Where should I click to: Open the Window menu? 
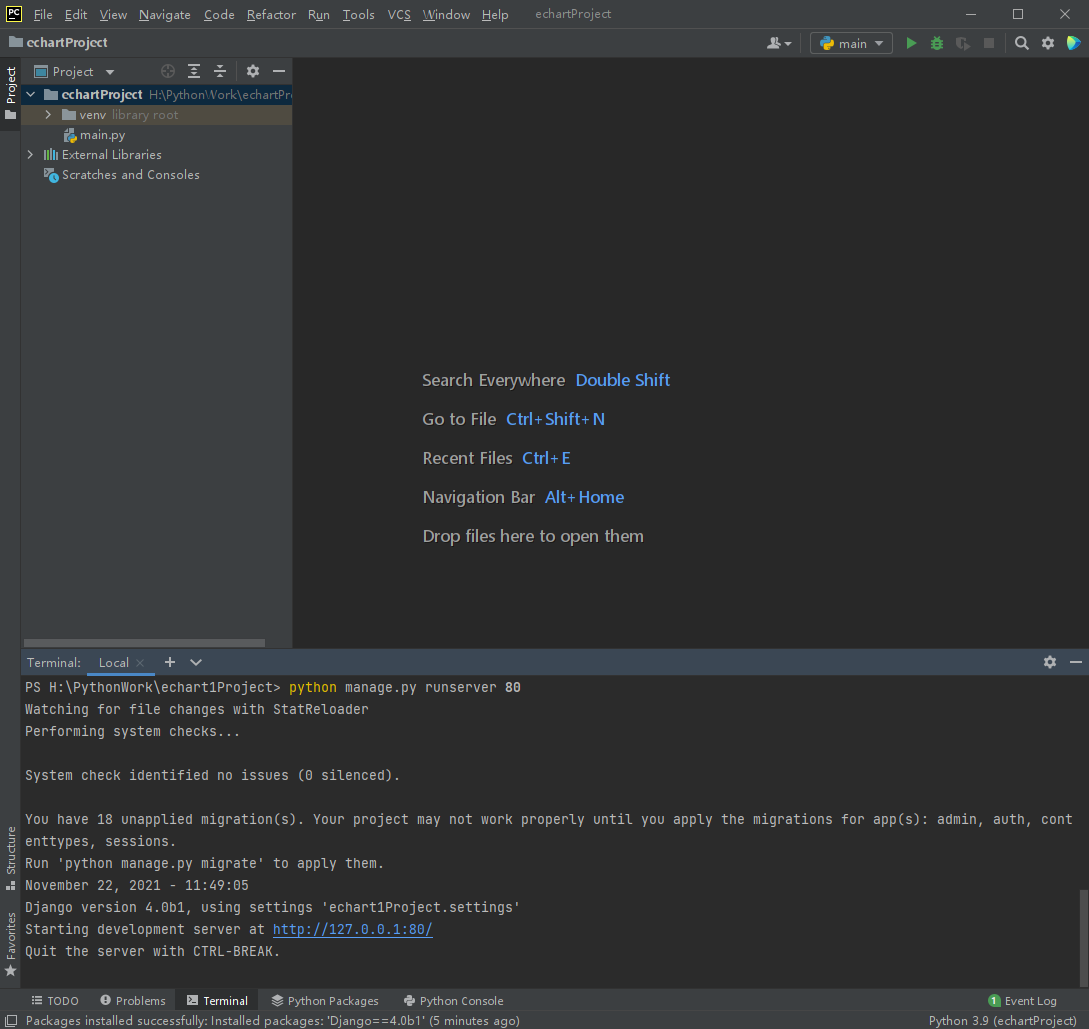pyautogui.click(x=446, y=15)
